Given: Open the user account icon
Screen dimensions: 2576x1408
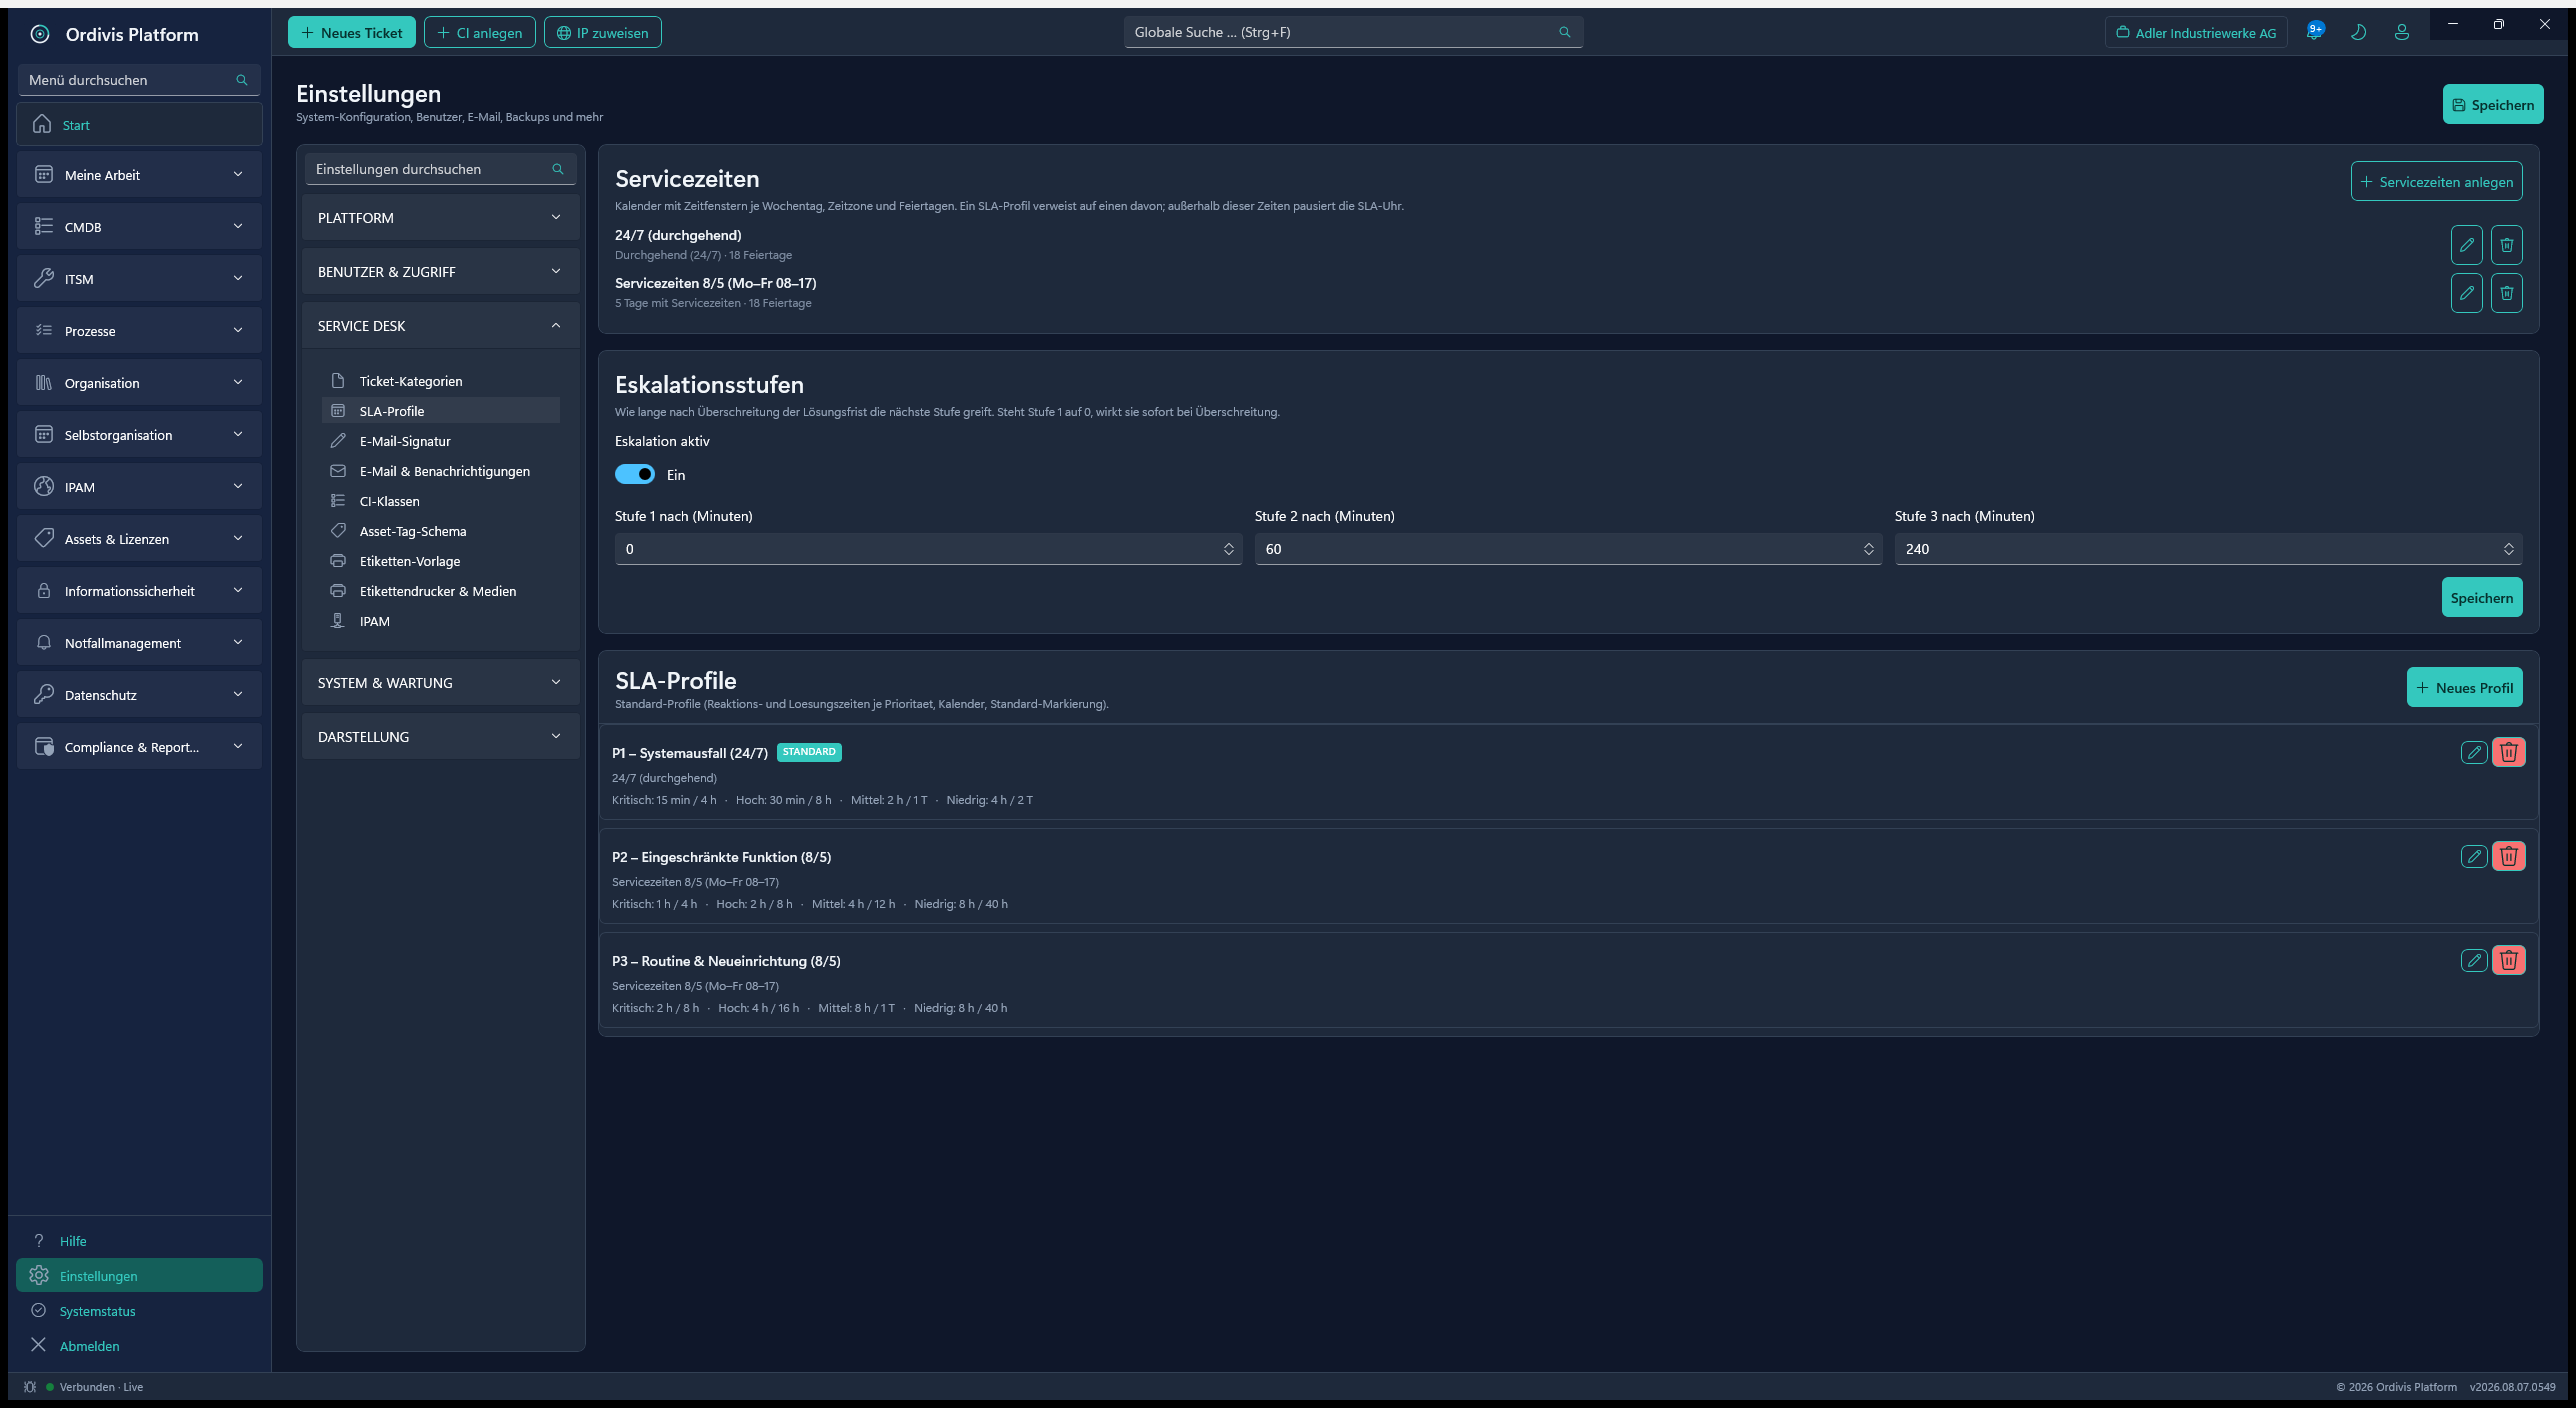Looking at the screenshot, I should (2402, 32).
